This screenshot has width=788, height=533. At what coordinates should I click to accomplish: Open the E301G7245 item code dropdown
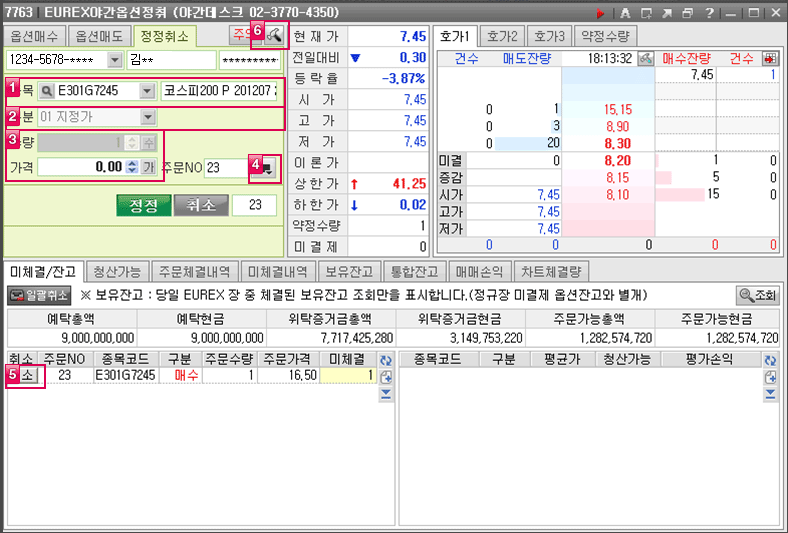pyautogui.click(x=147, y=91)
